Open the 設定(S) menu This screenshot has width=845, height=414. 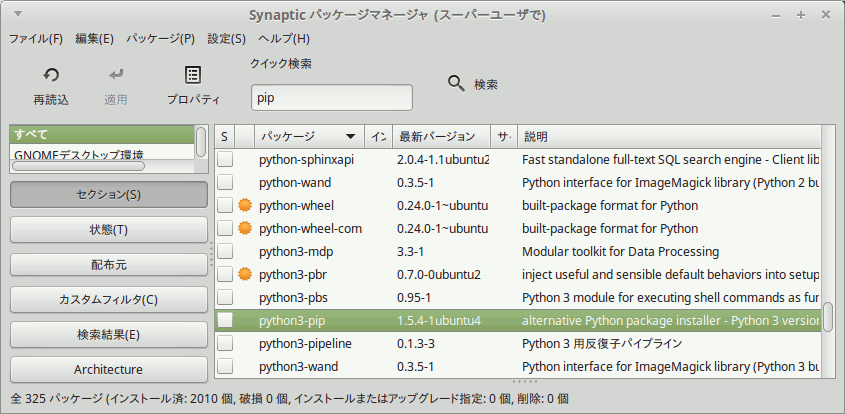click(x=227, y=39)
